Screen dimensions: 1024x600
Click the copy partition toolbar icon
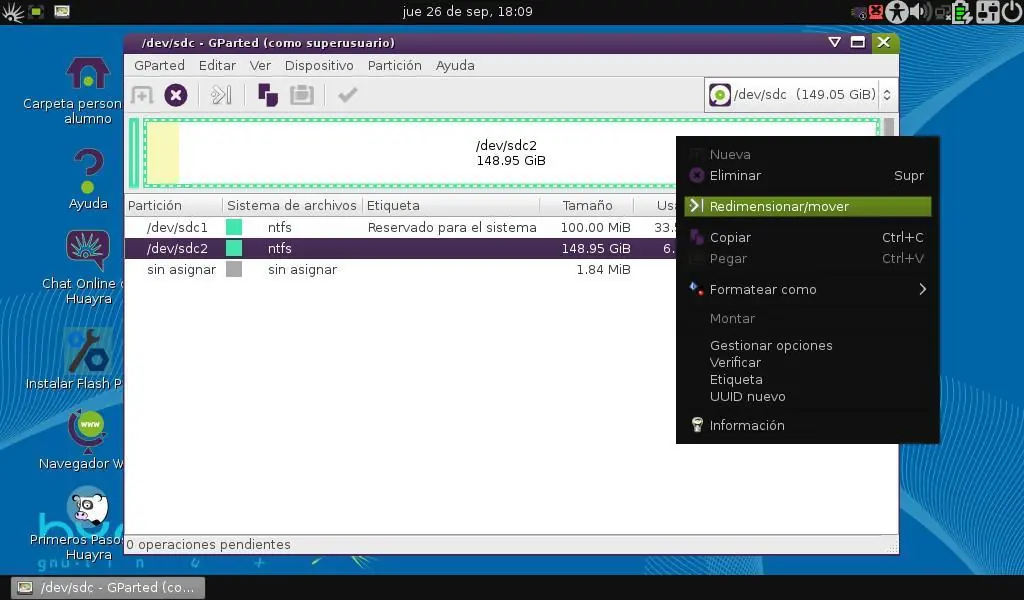click(x=268, y=95)
